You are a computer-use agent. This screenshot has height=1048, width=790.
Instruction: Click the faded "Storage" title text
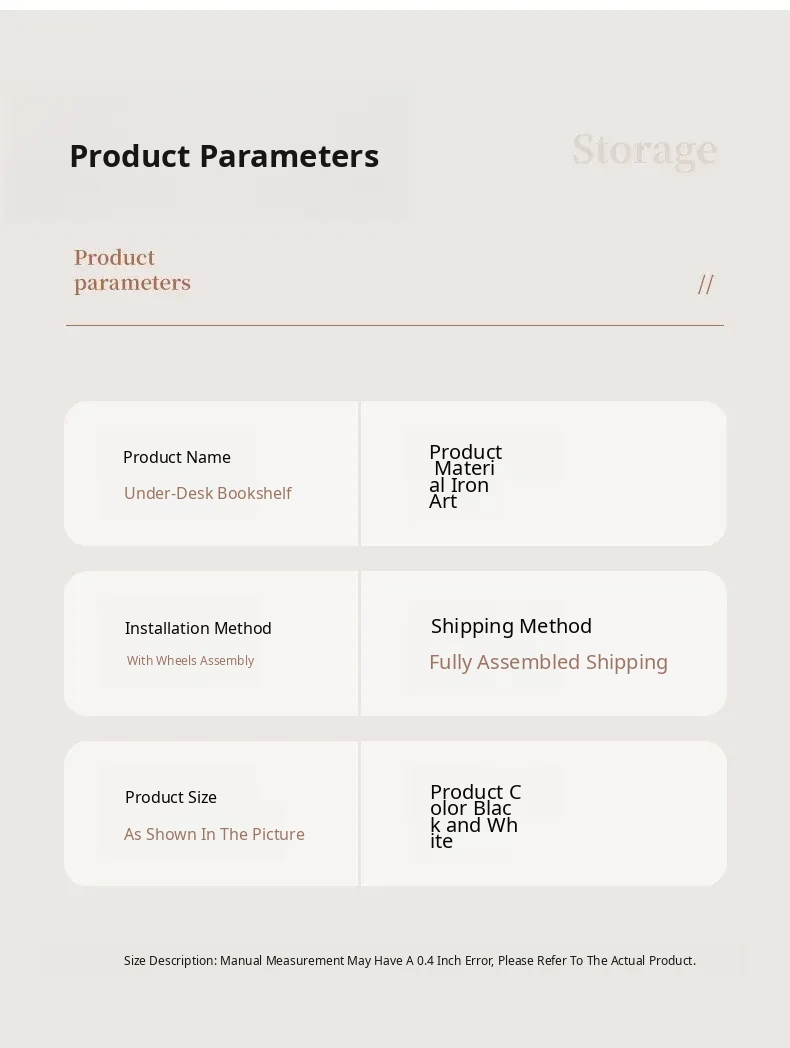(x=644, y=150)
